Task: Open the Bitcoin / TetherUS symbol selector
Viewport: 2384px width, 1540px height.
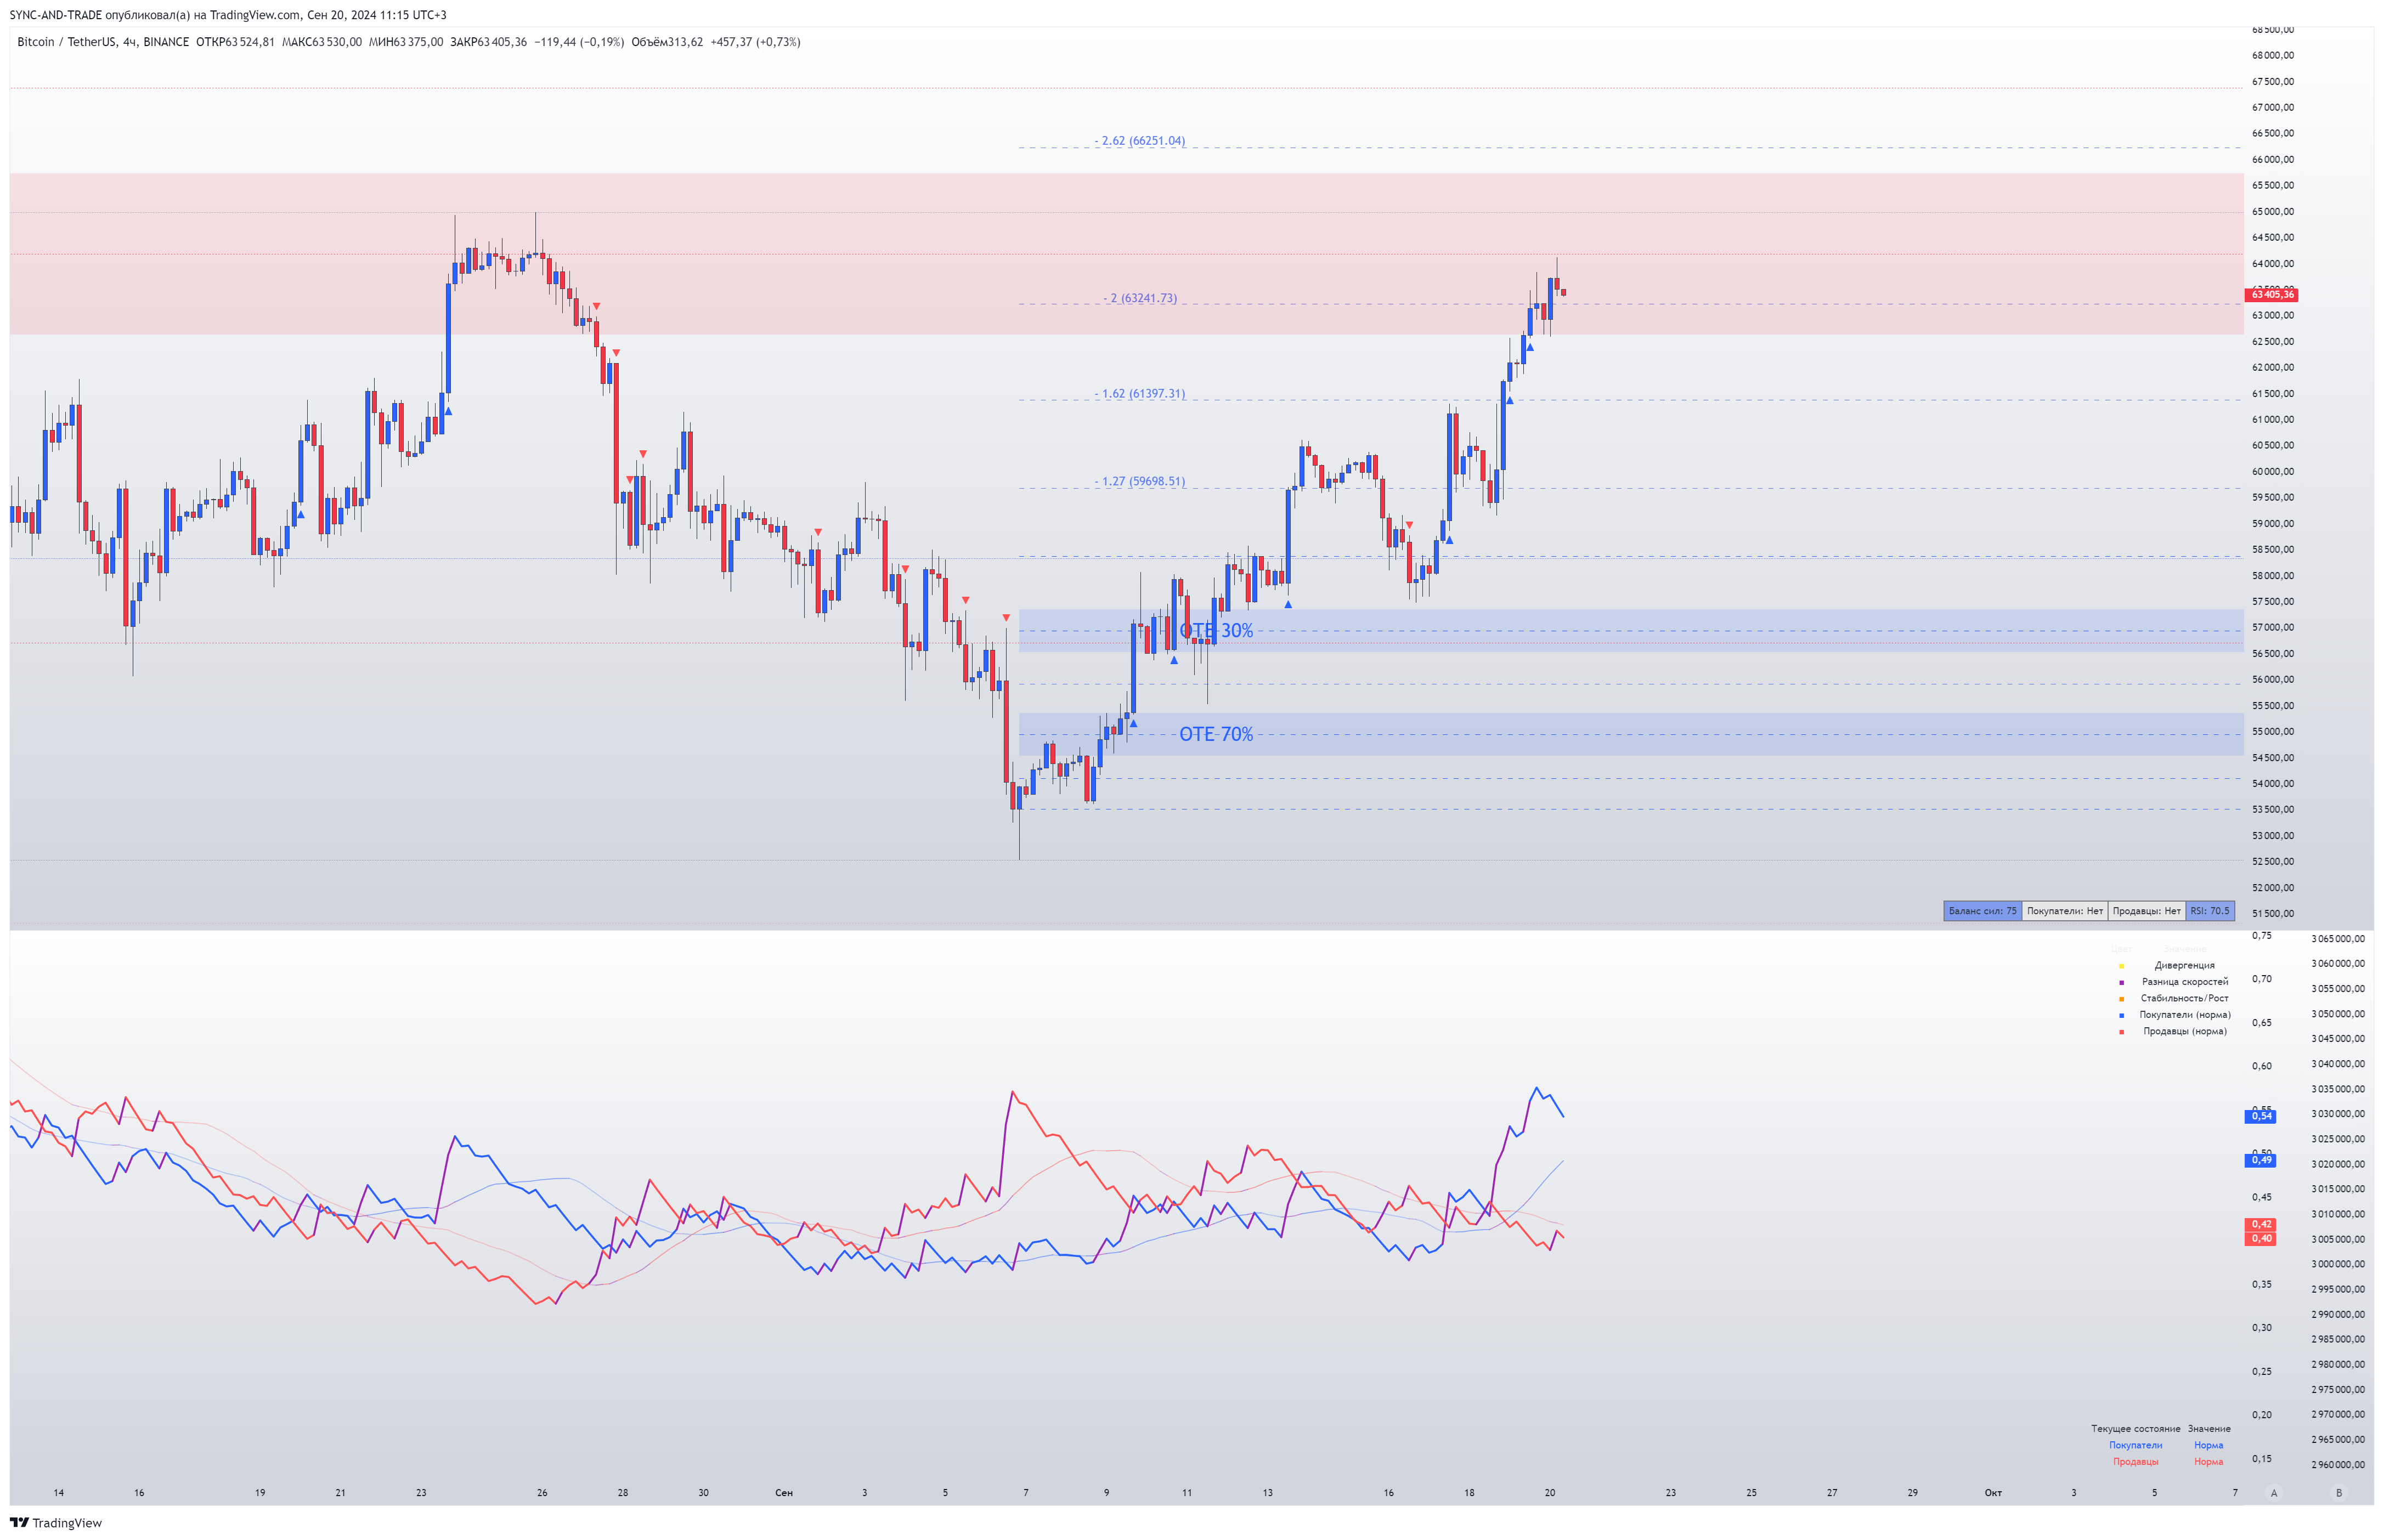Action: [67, 42]
